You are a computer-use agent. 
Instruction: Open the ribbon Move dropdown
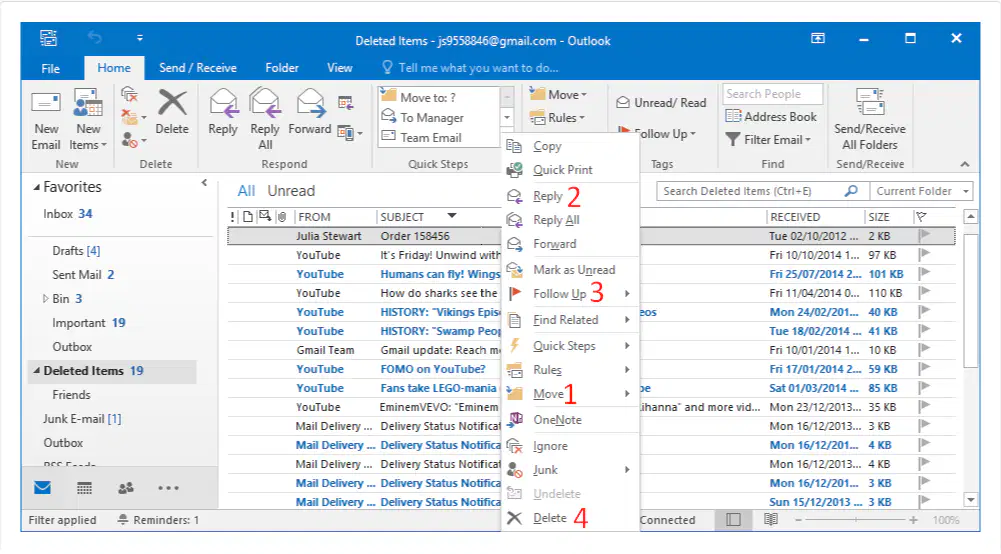559,94
